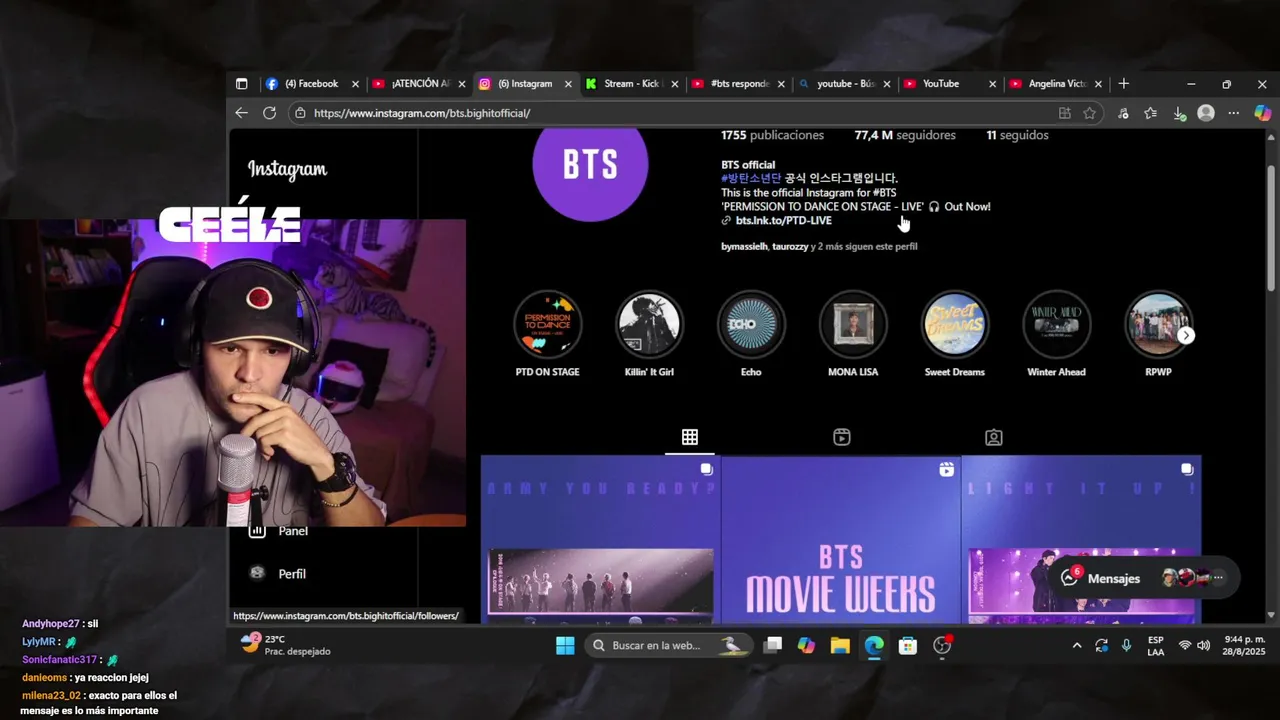The image size is (1280, 720).
Task: Open the Windows Start menu
Action: (565, 646)
